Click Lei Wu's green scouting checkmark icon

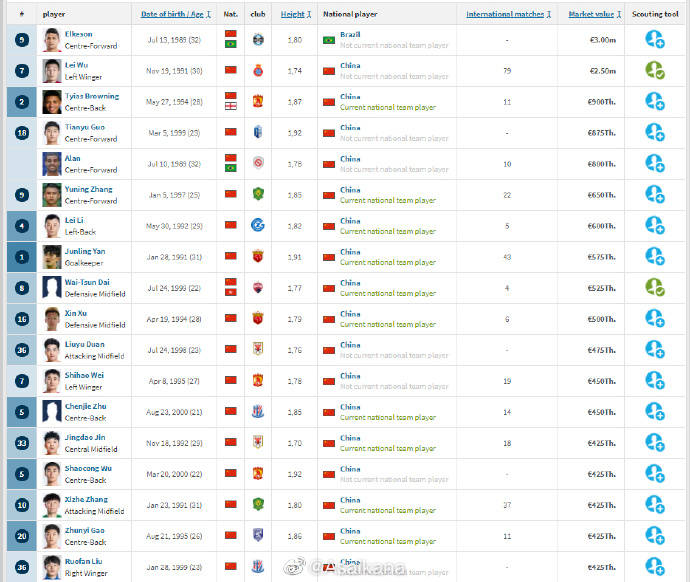tap(655, 70)
